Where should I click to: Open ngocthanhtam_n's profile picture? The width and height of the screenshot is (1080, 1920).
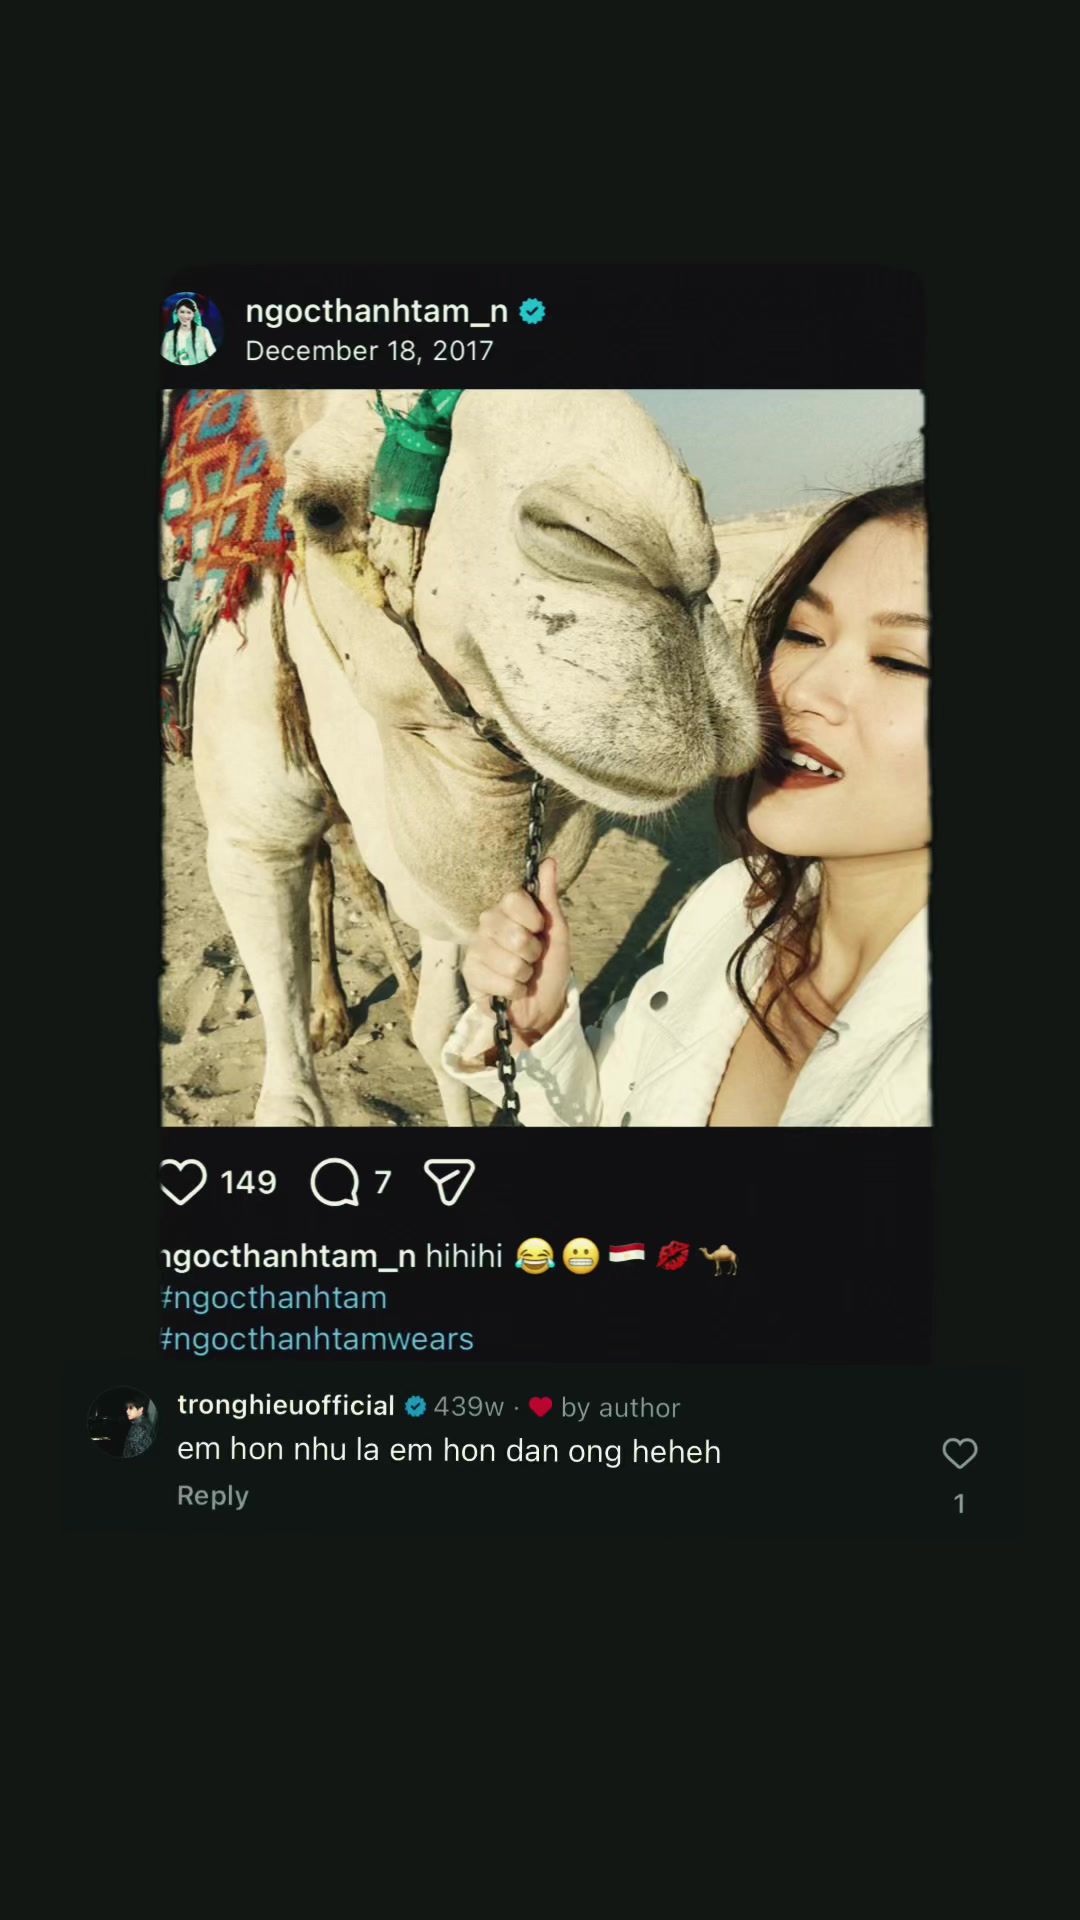click(x=190, y=328)
